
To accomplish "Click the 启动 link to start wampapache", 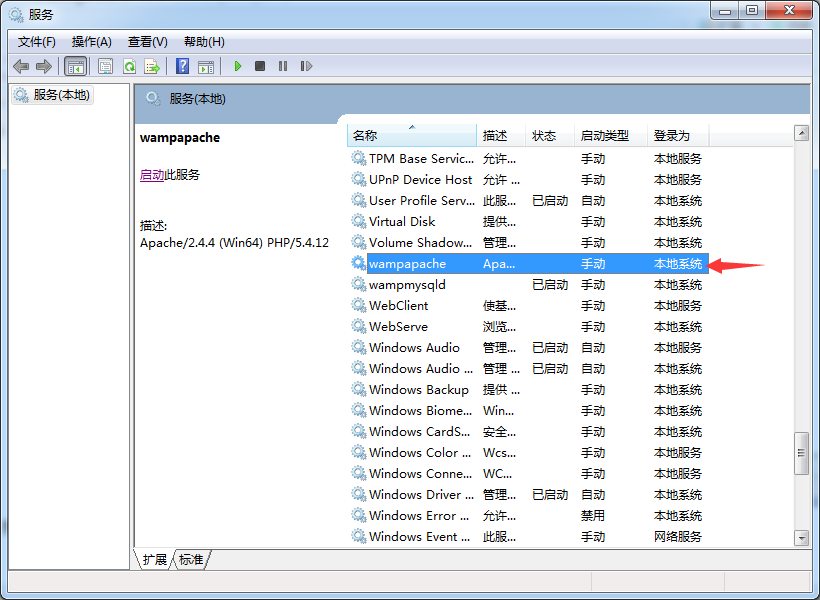I will (x=152, y=174).
